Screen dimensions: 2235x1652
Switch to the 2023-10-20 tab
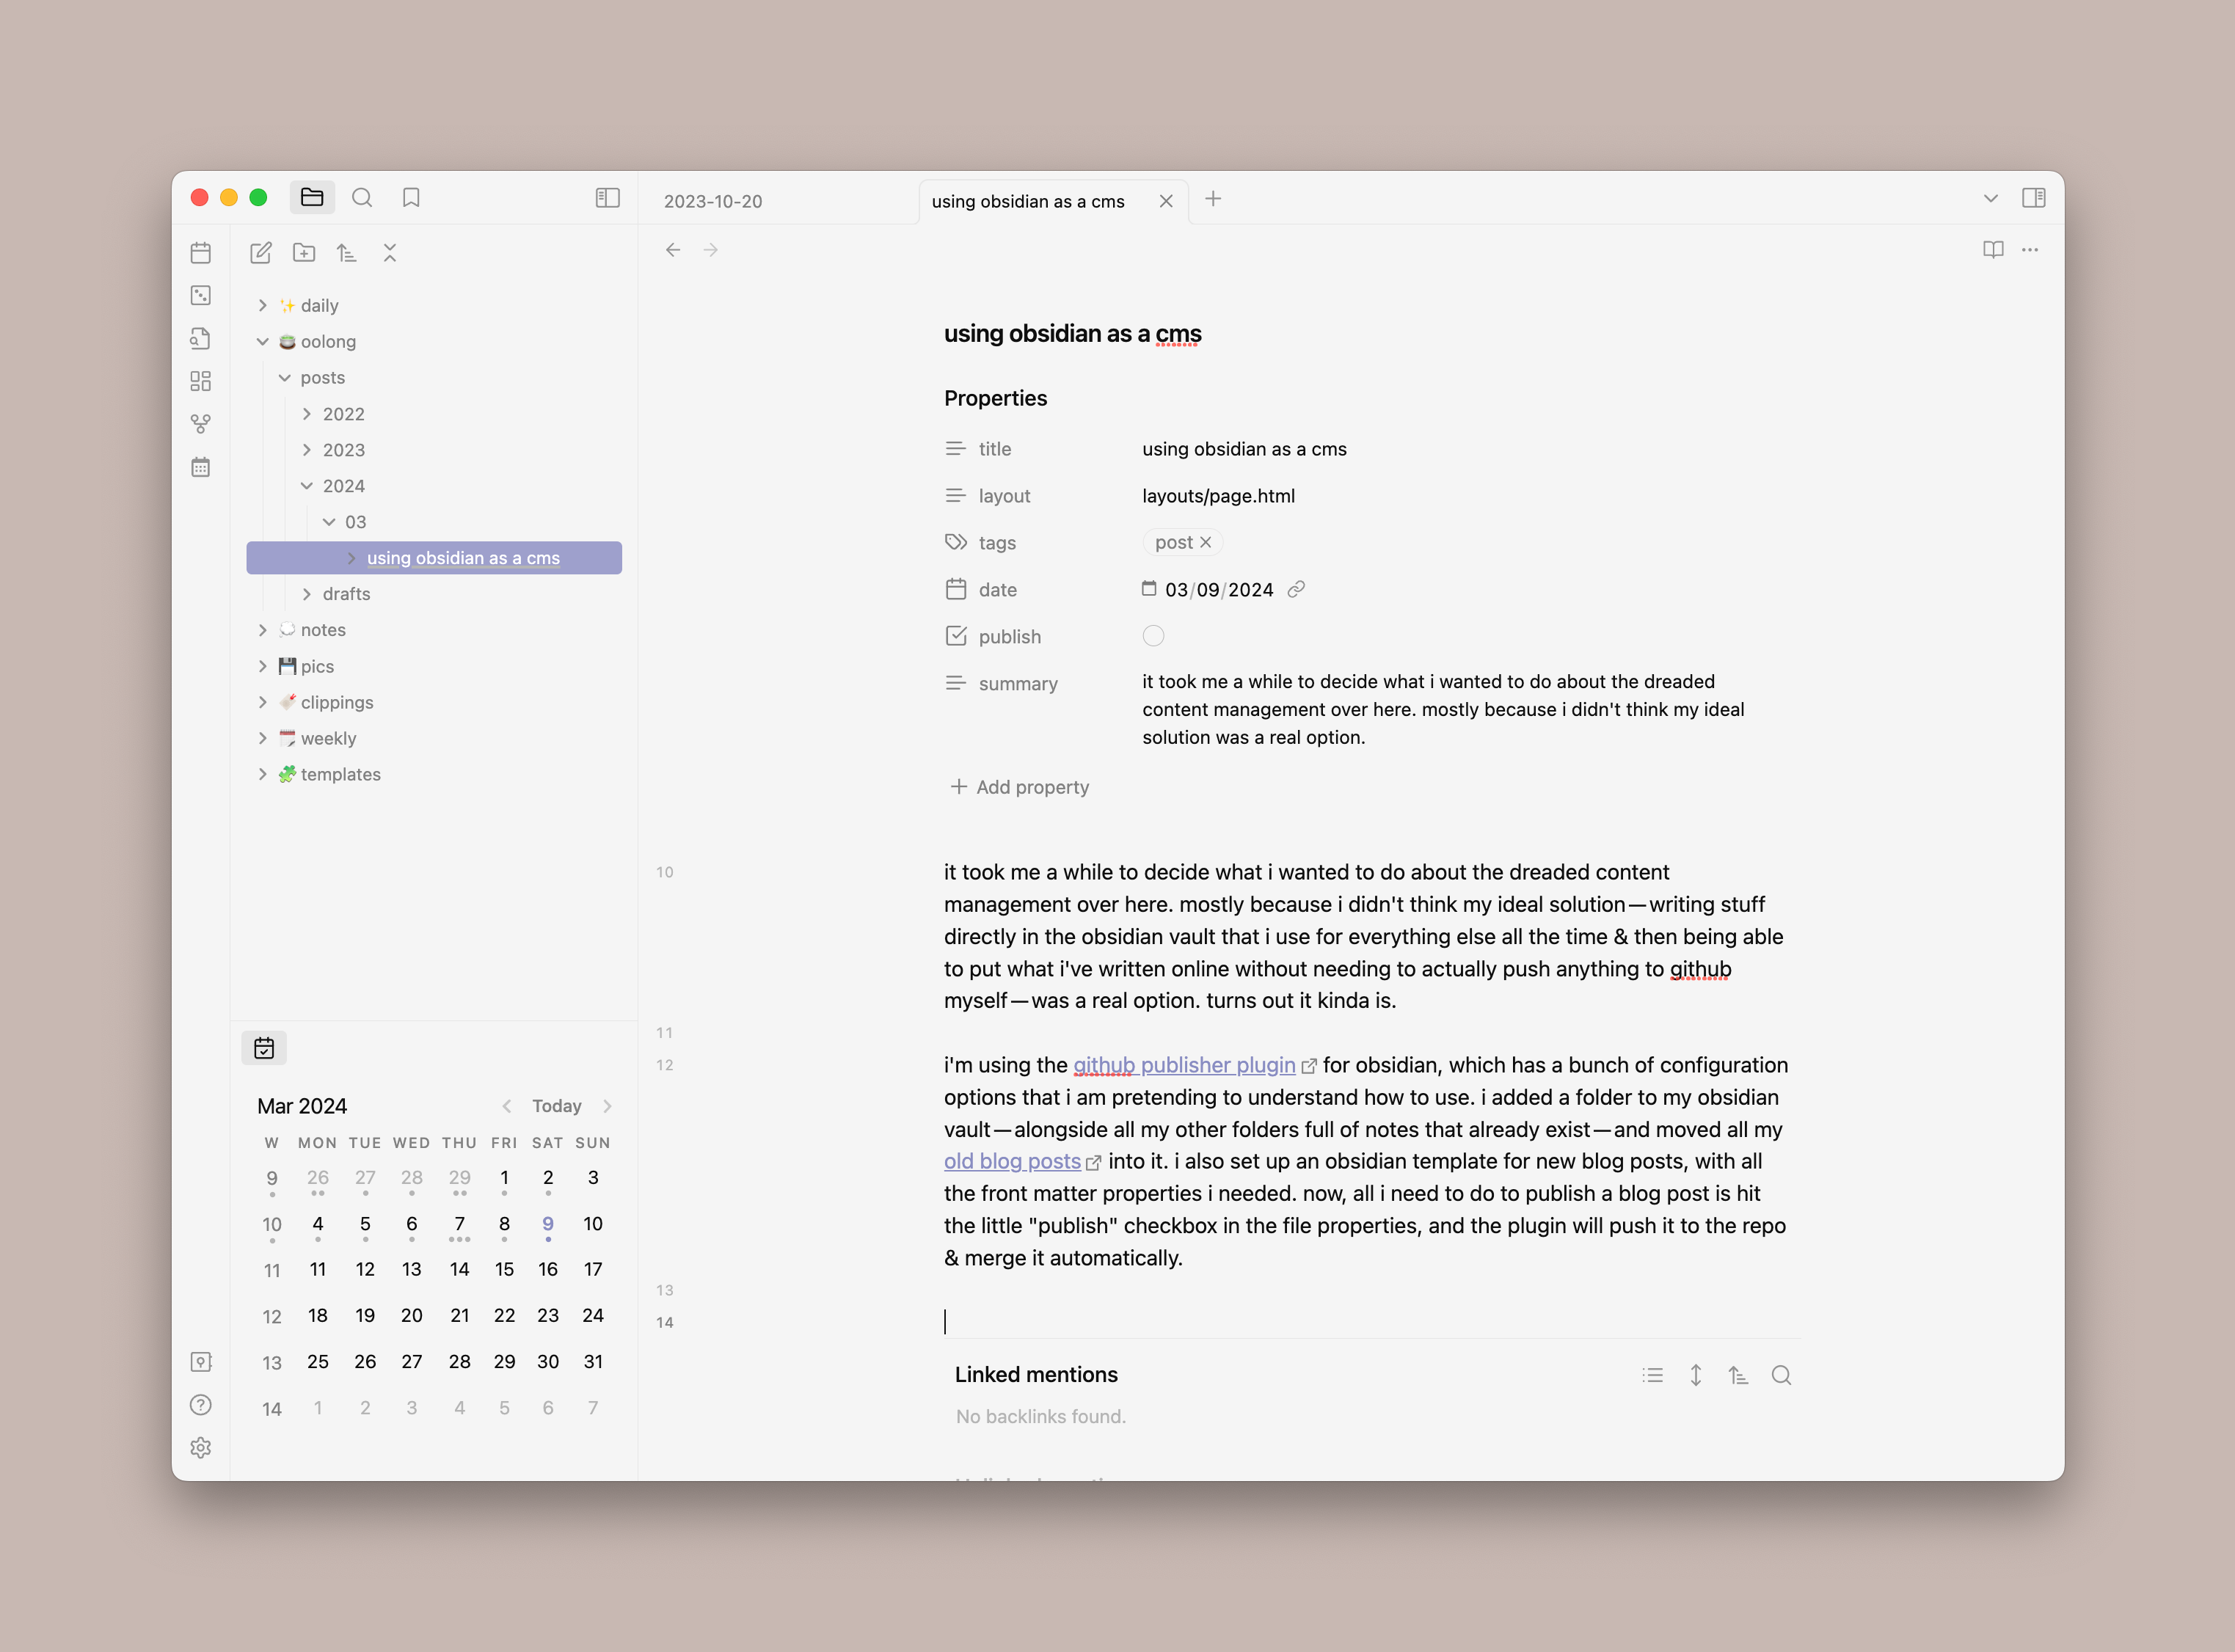click(713, 201)
